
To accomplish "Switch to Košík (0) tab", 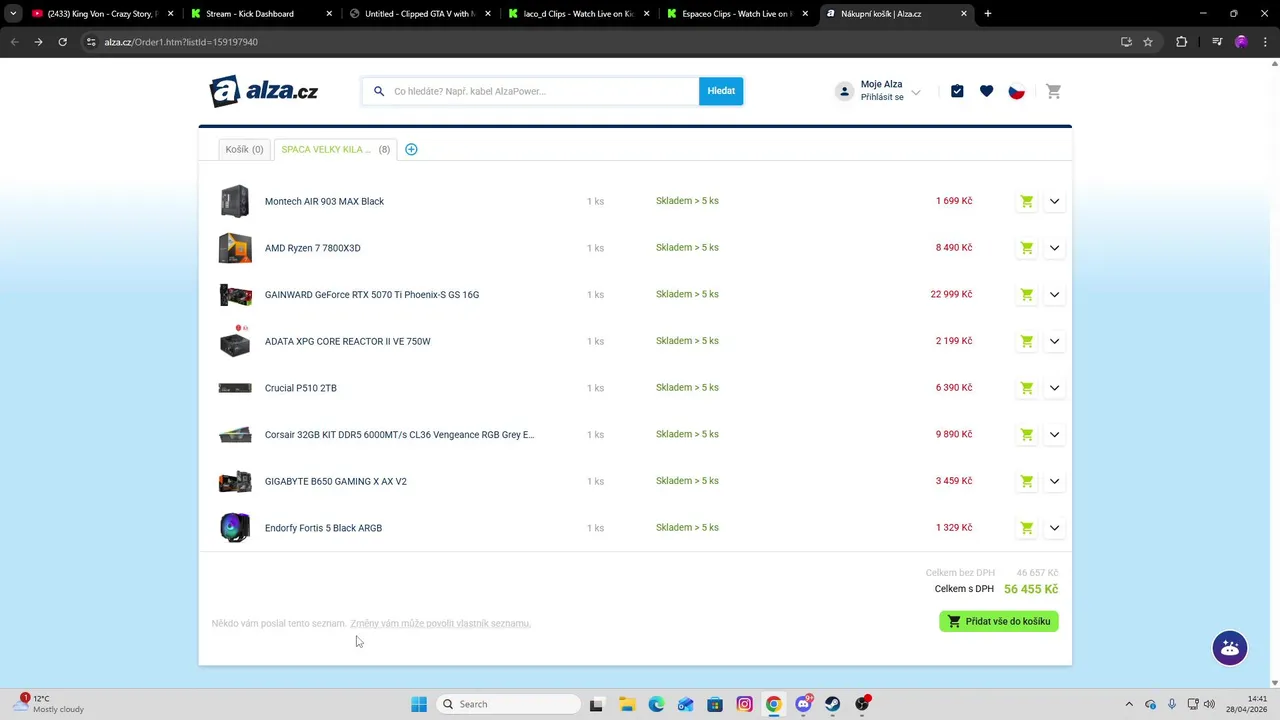I will 244,149.
